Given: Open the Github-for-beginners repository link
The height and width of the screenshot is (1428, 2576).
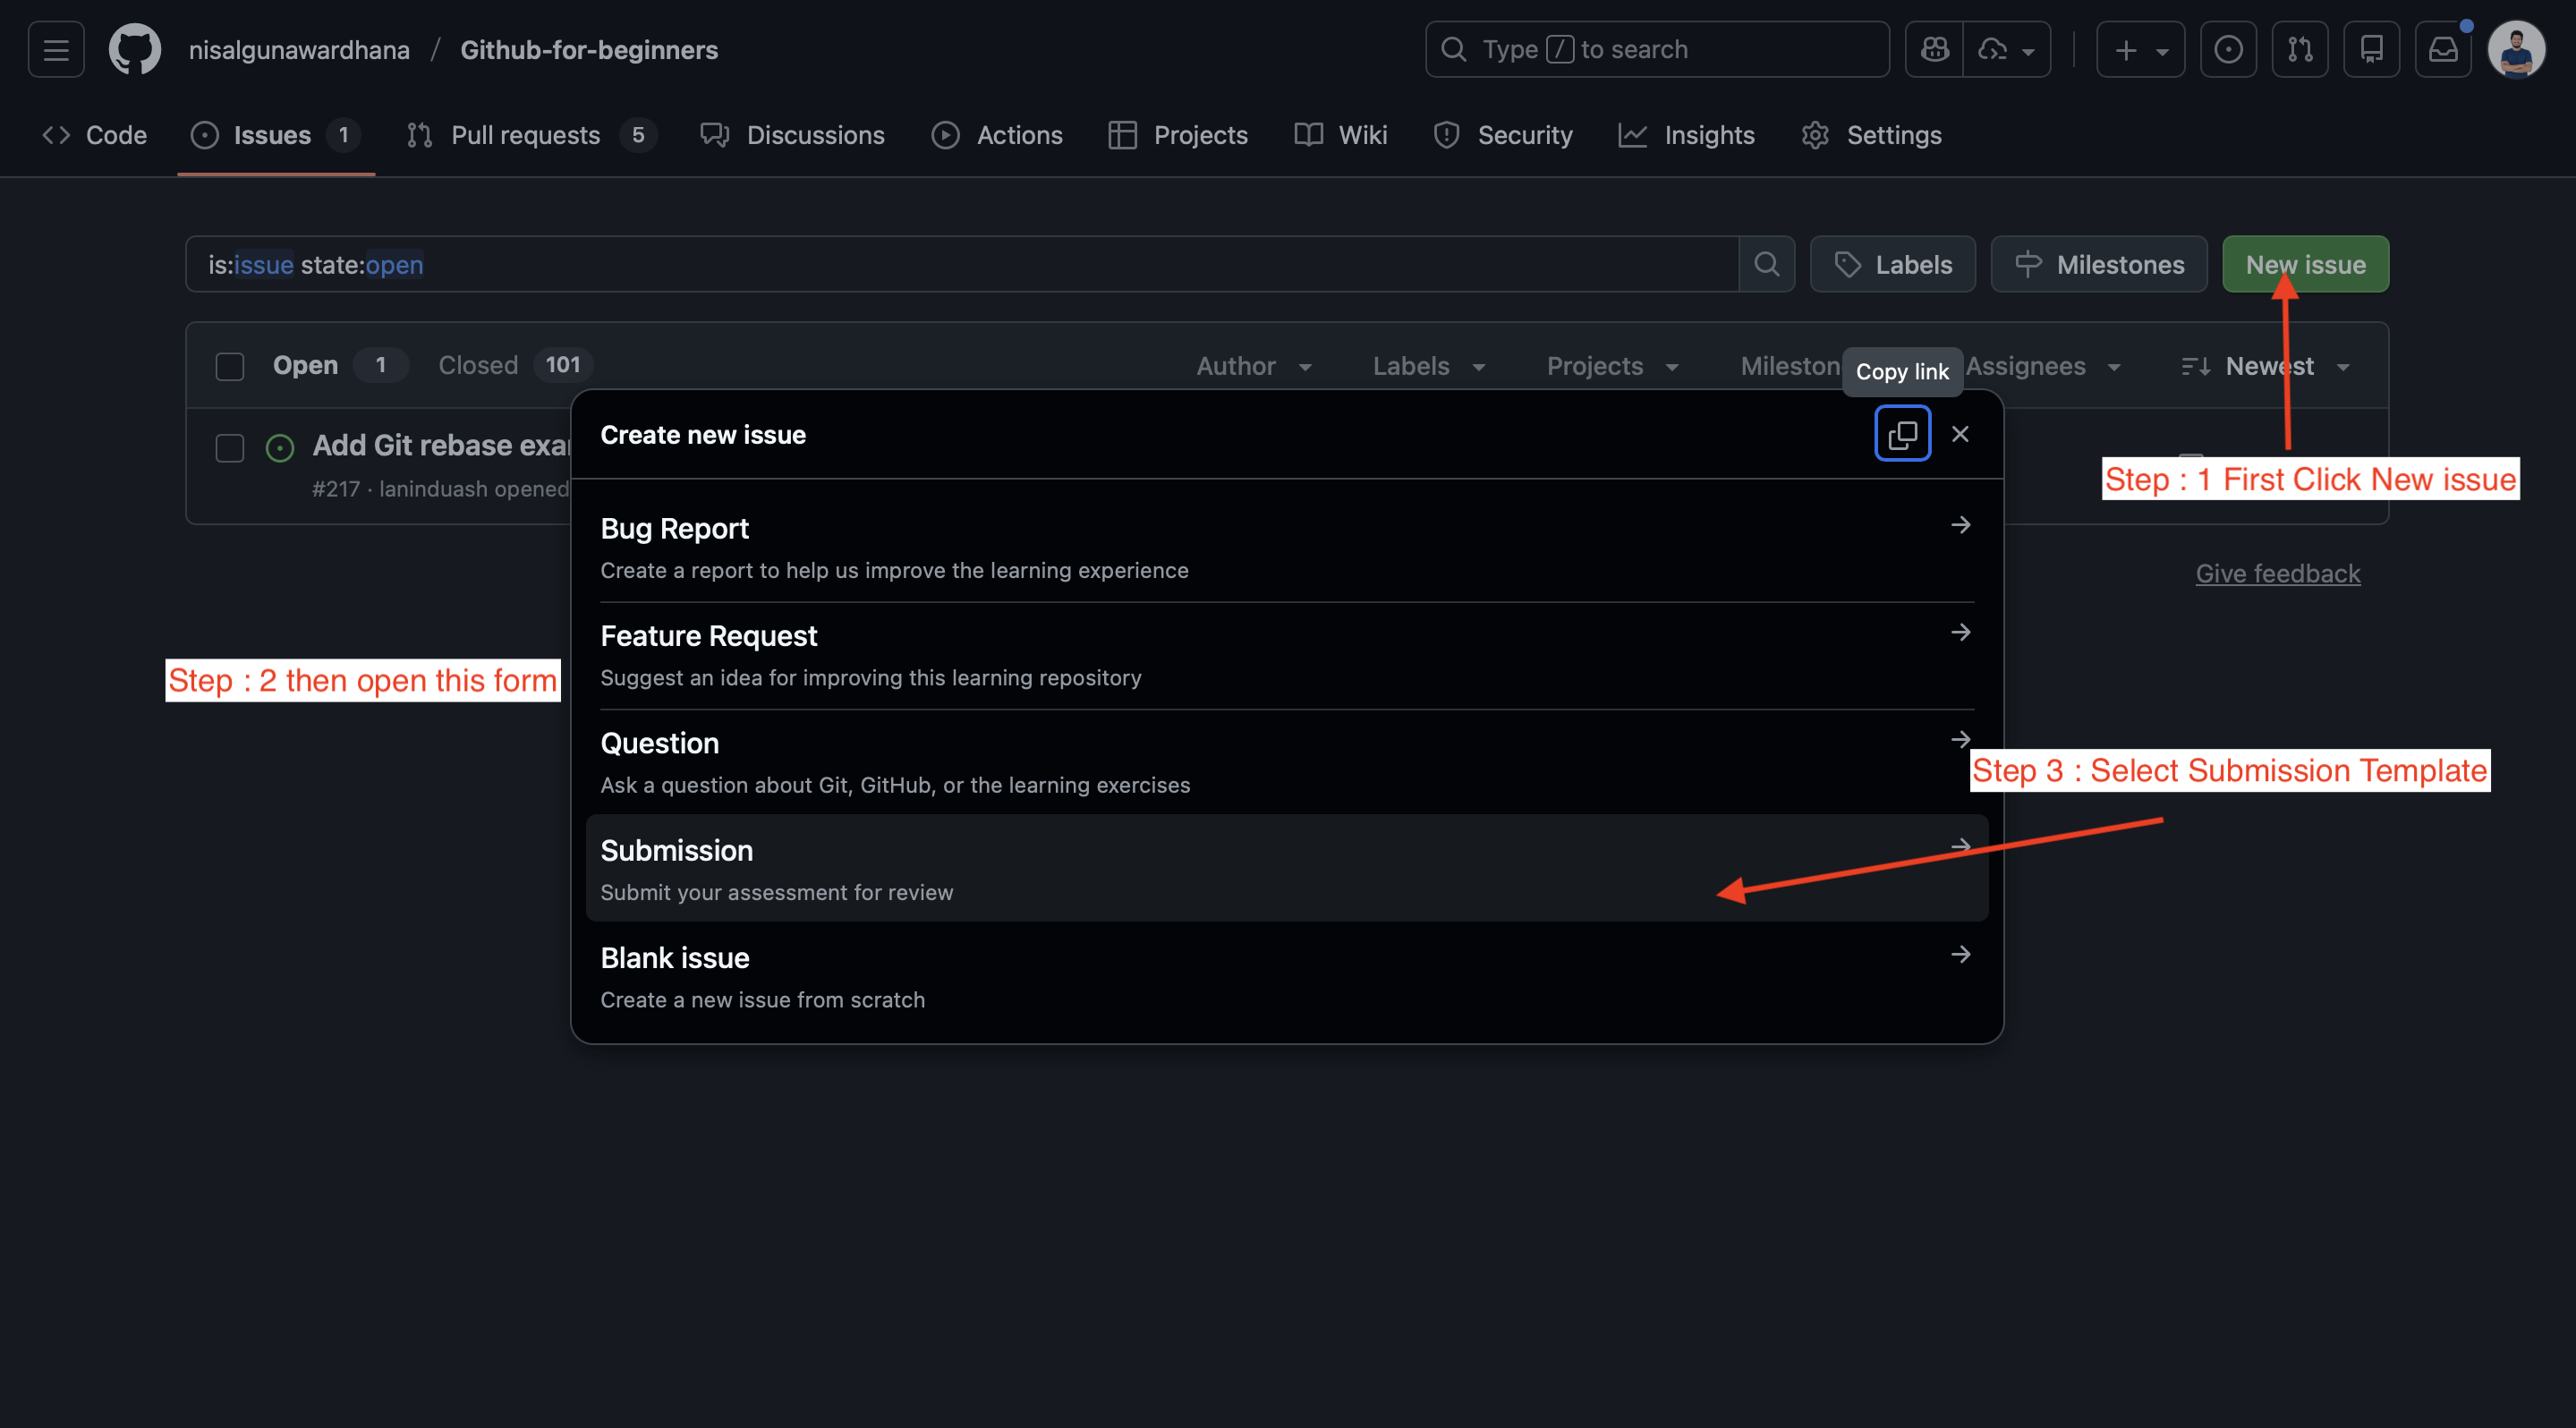Looking at the screenshot, I should pyautogui.click(x=589, y=49).
